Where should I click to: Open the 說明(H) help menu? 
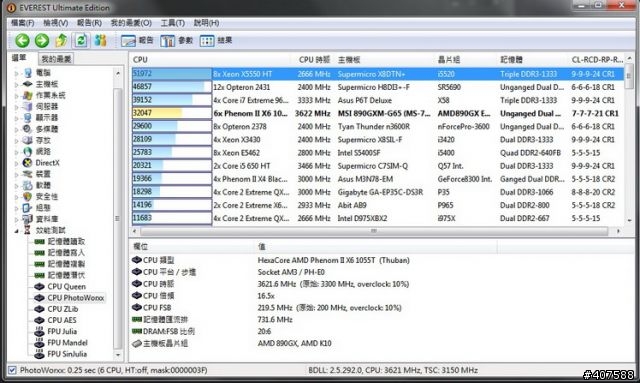pyautogui.click(x=207, y=23)
